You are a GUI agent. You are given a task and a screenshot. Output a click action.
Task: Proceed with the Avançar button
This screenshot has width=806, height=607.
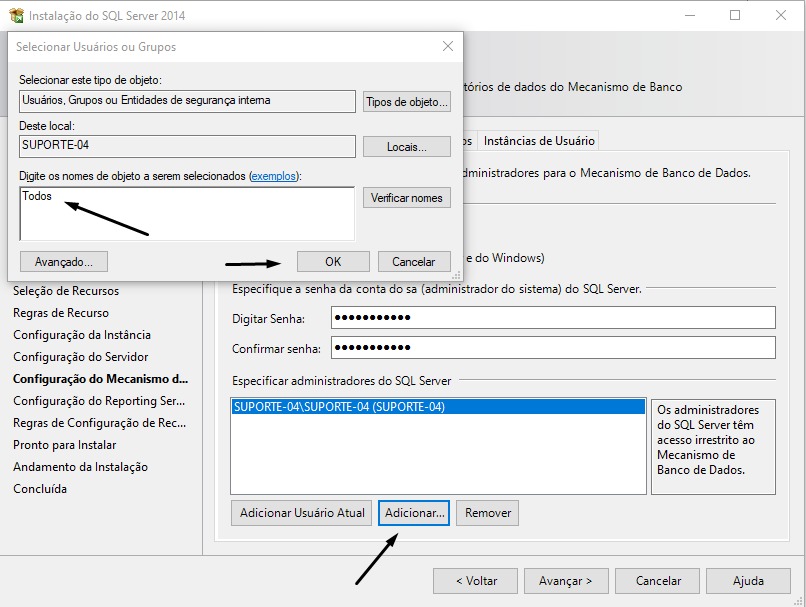pyautogui.click(x=566, y=581)
